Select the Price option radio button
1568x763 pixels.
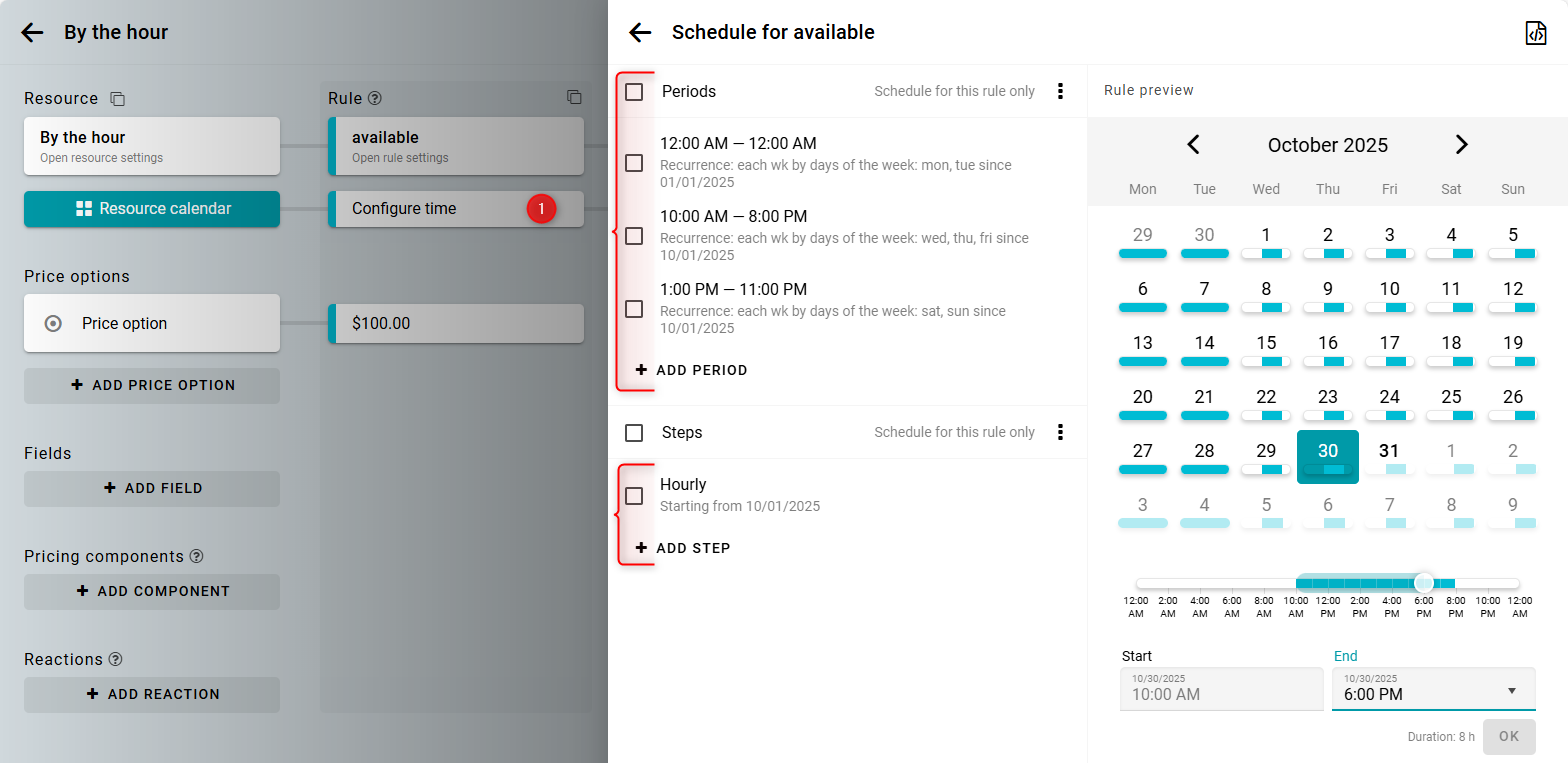pyautogui.click(x=54, y=324)
